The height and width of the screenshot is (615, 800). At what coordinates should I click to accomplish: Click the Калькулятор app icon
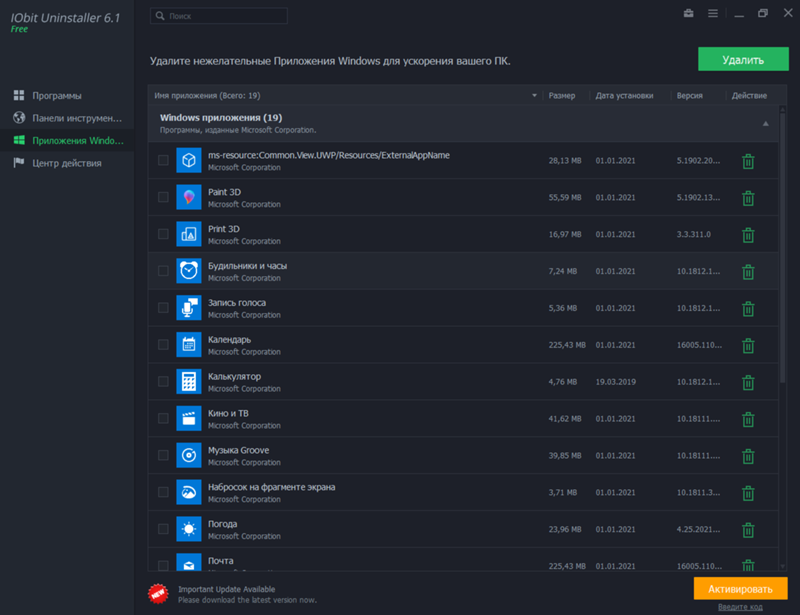coord(189,381)
